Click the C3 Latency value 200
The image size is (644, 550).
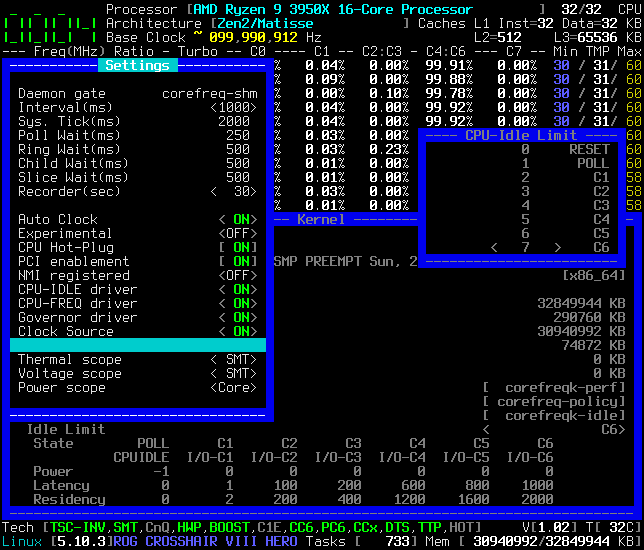350,485
